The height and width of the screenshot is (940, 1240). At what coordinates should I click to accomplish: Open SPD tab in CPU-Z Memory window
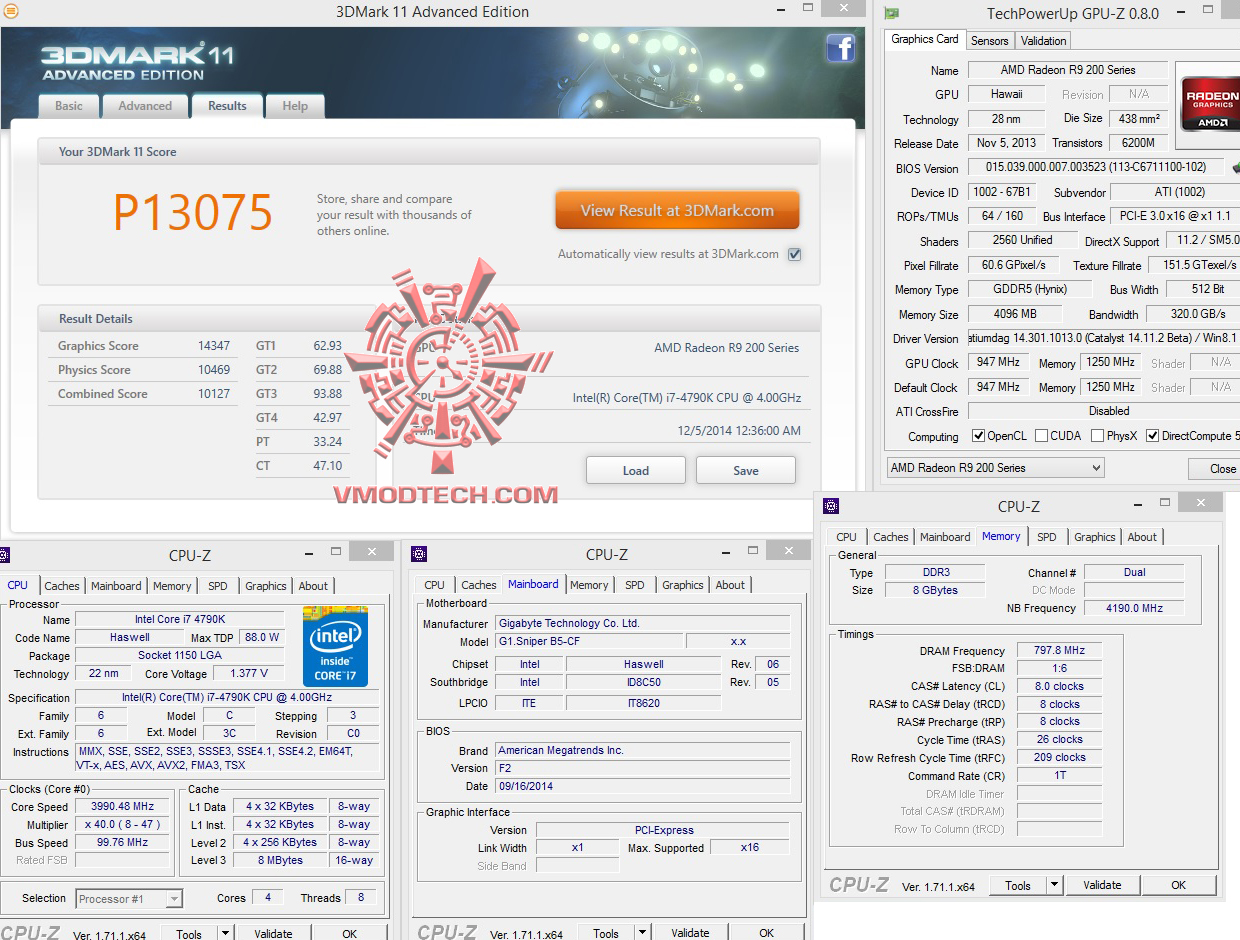point(1047,537)
